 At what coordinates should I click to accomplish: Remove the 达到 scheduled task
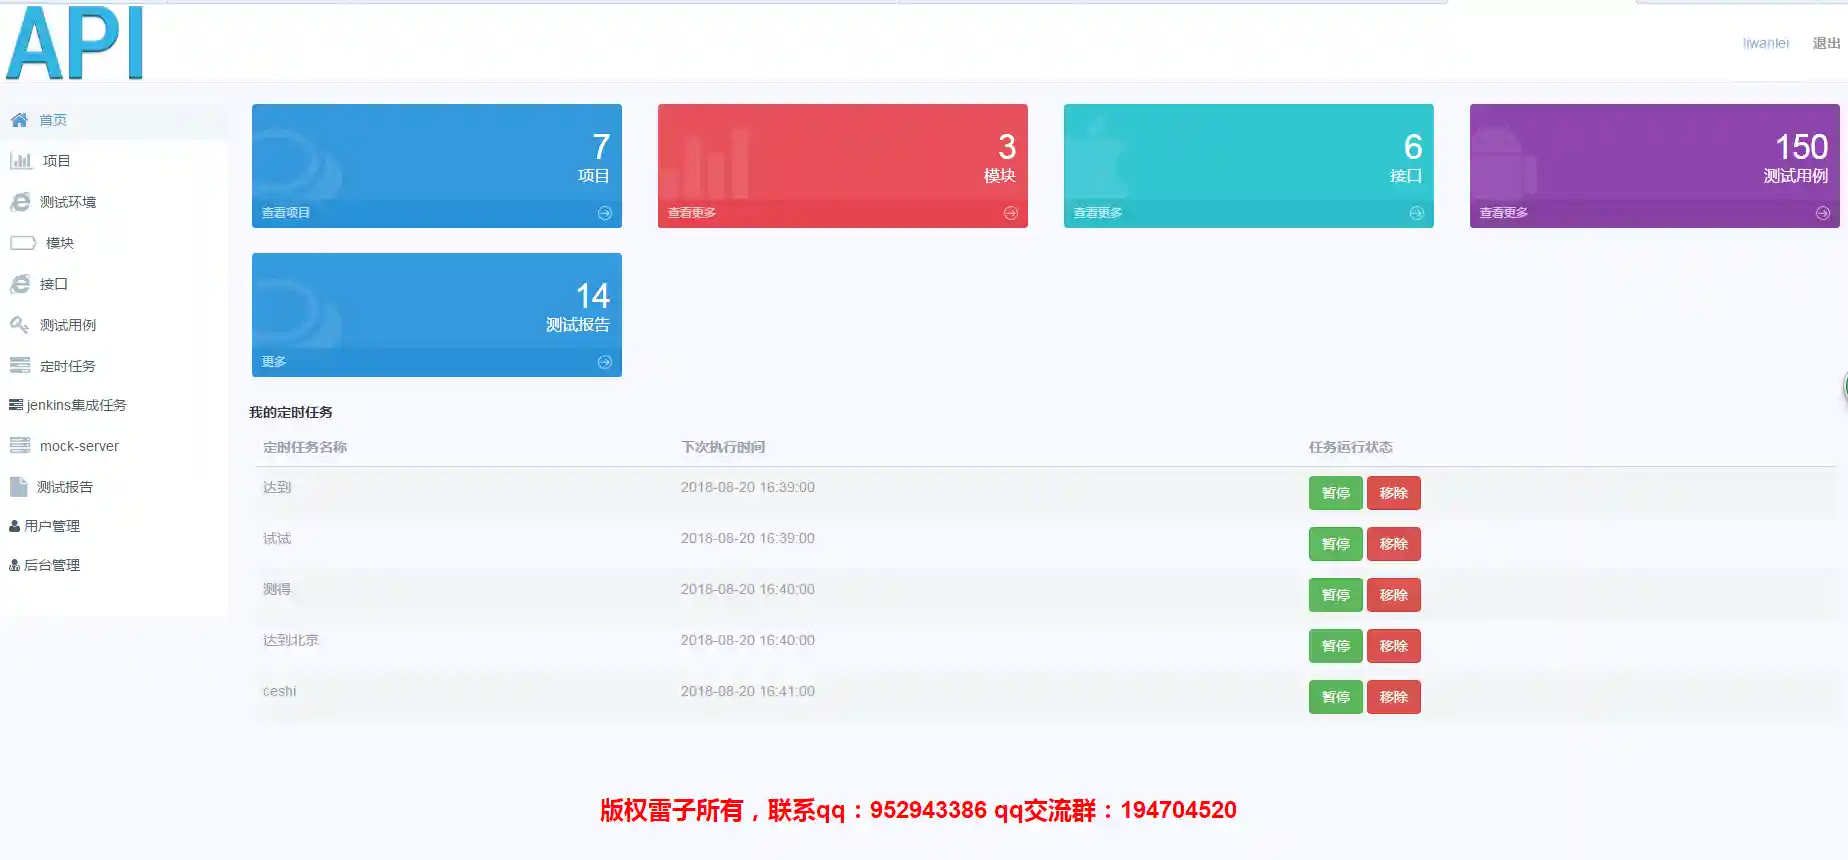[x=1394, y=493]
